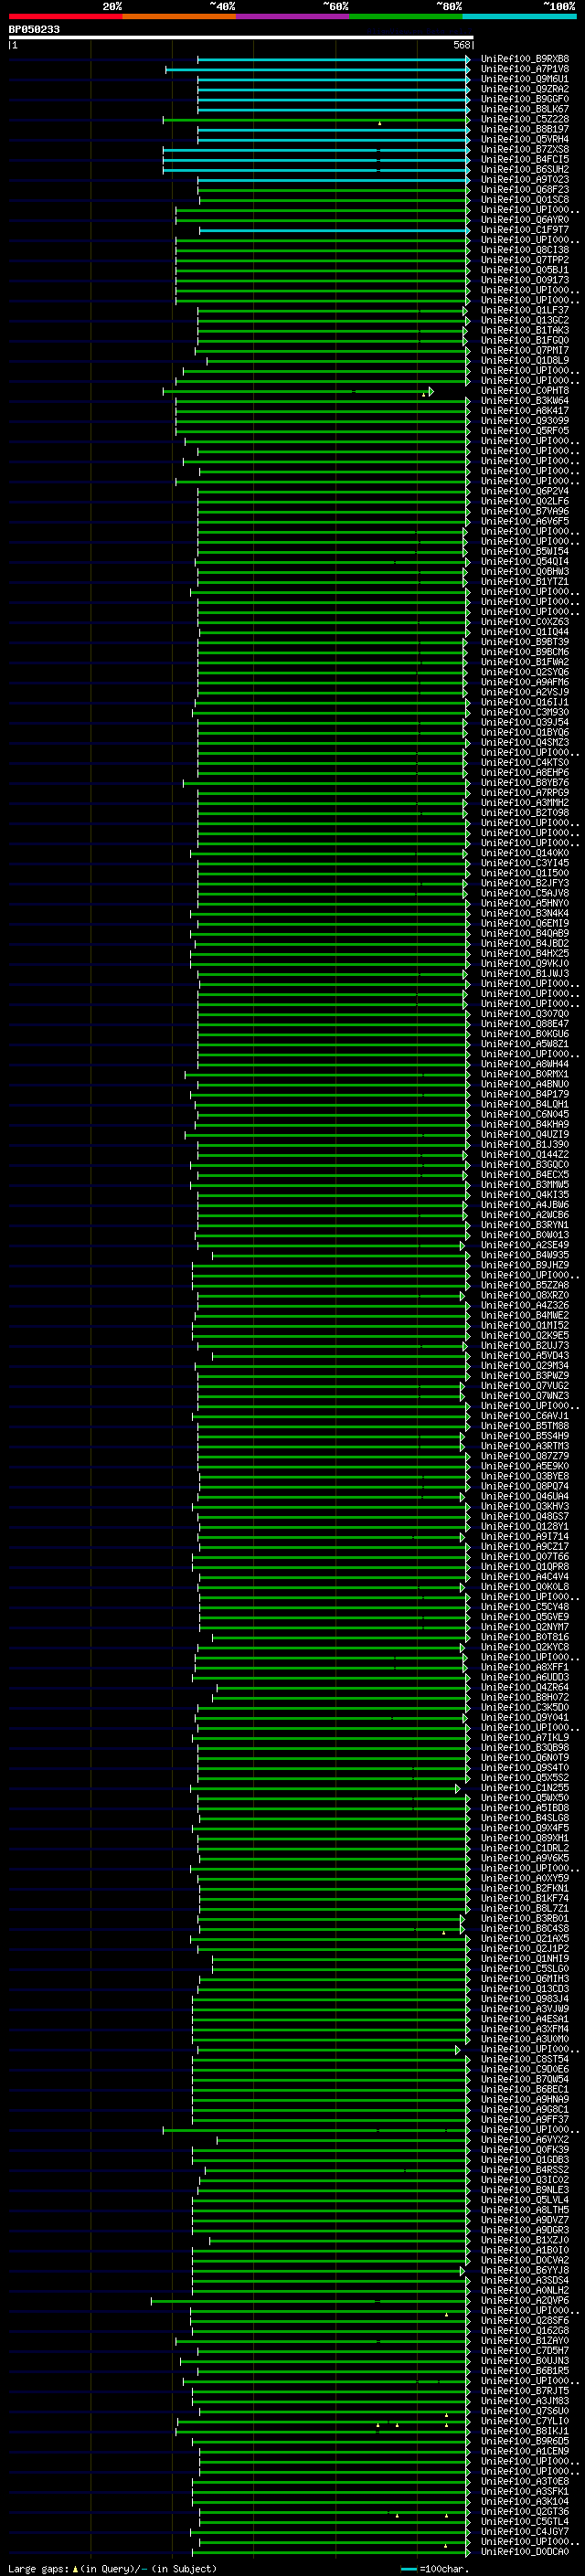
Task: Select the UniRef100_Q21AX5 label
Action: coord(524,1938)
